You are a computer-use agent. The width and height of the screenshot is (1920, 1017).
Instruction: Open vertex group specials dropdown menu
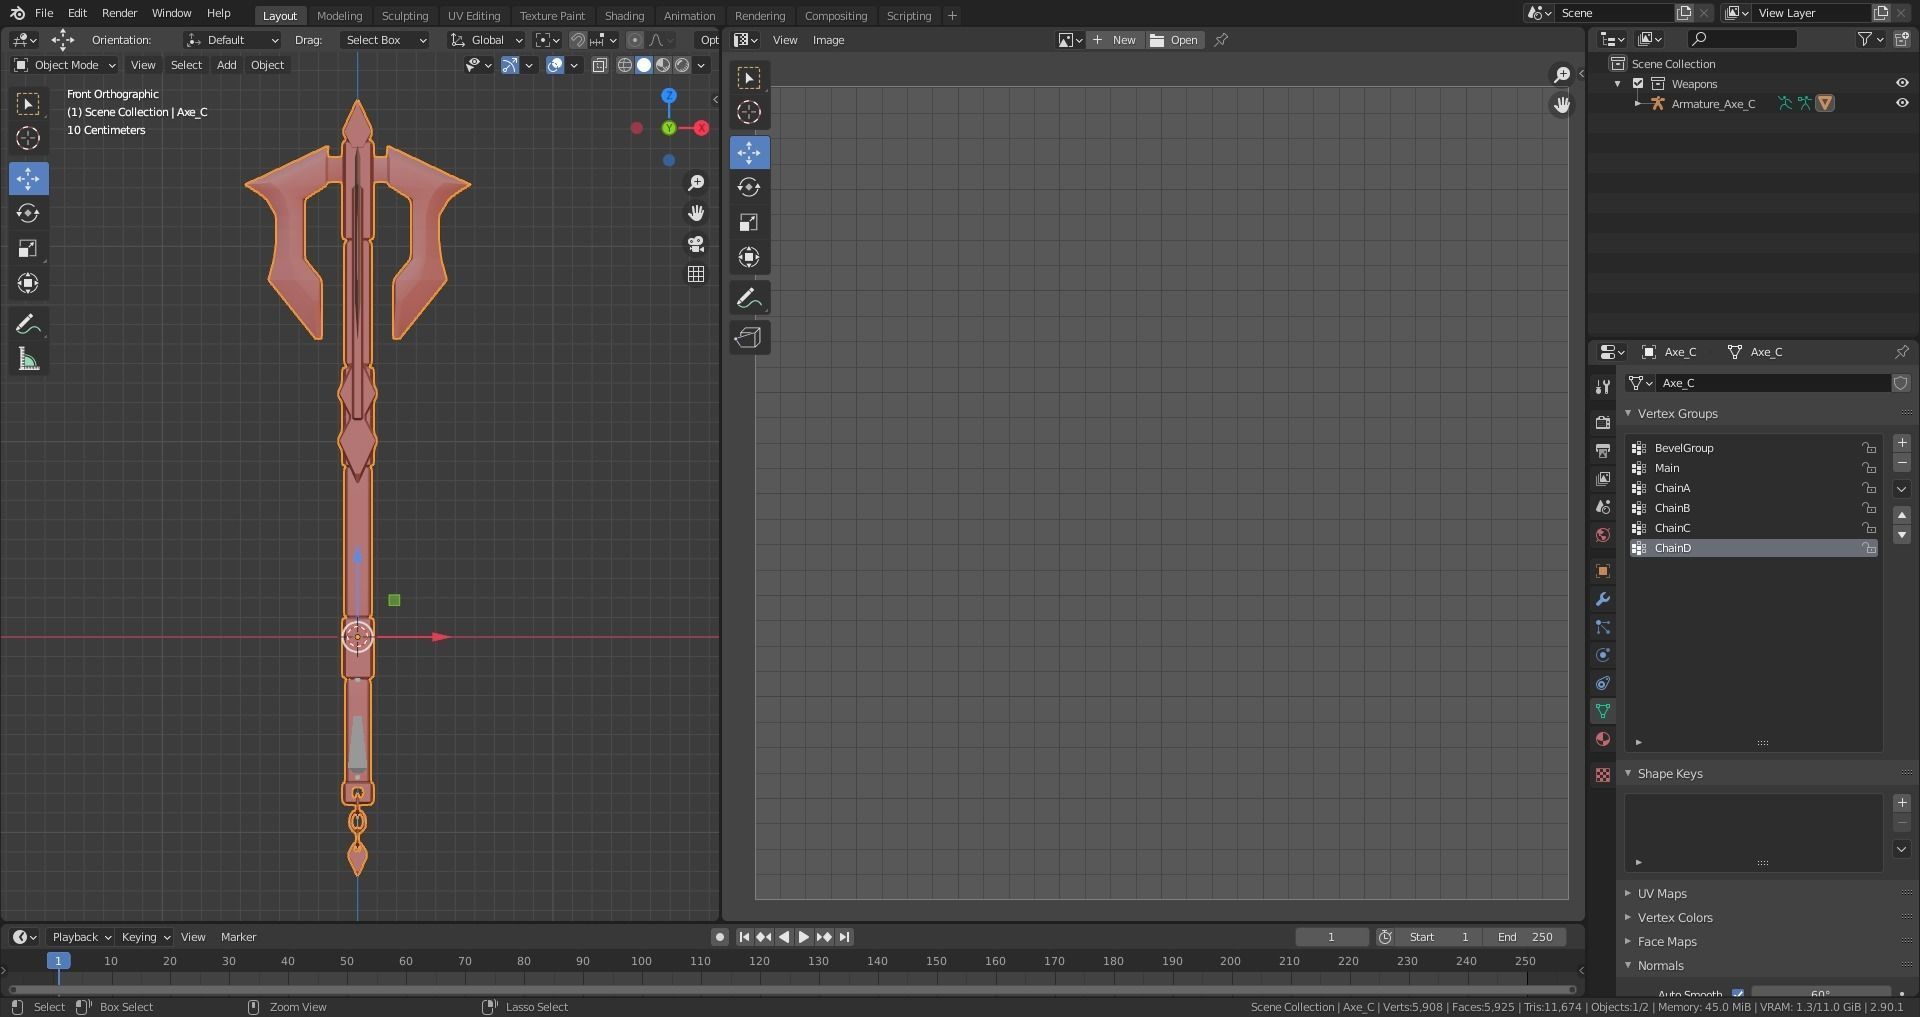pyautogui.click(x=1902, y=489)
